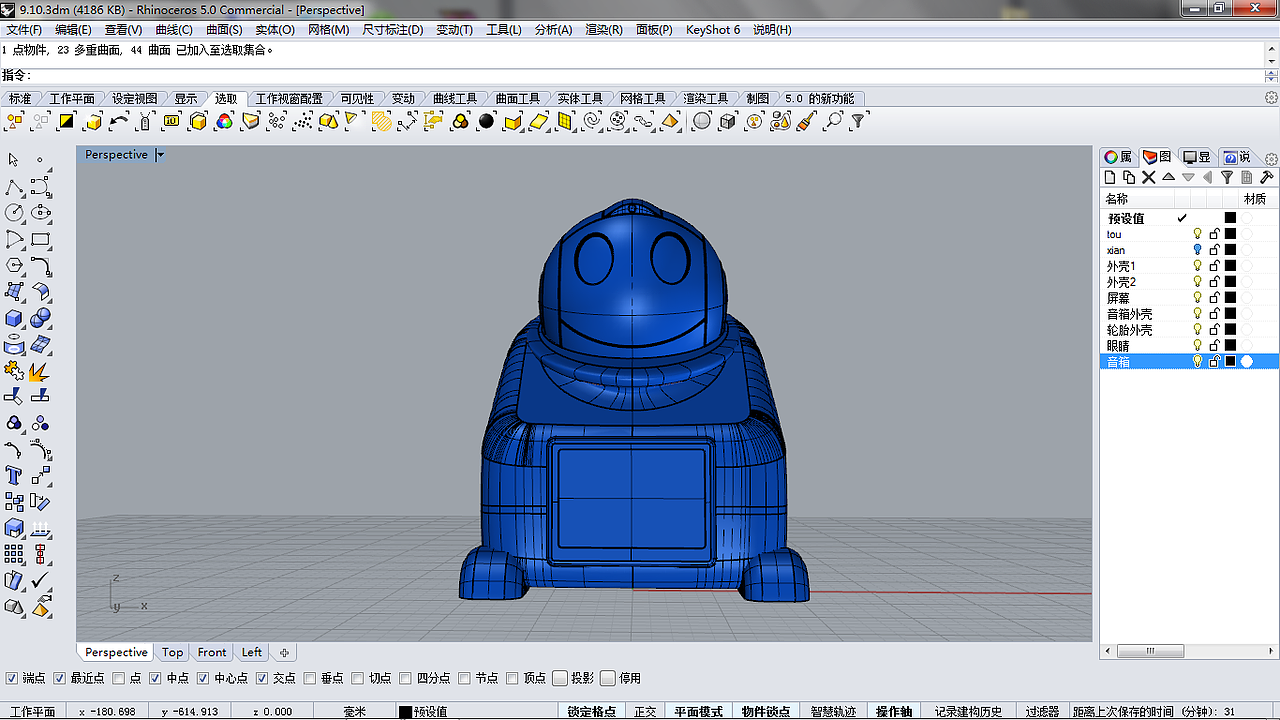1280x720 pixels.
Task: Switch to the Top viewport tab
Action: click(x=172, y=652)
